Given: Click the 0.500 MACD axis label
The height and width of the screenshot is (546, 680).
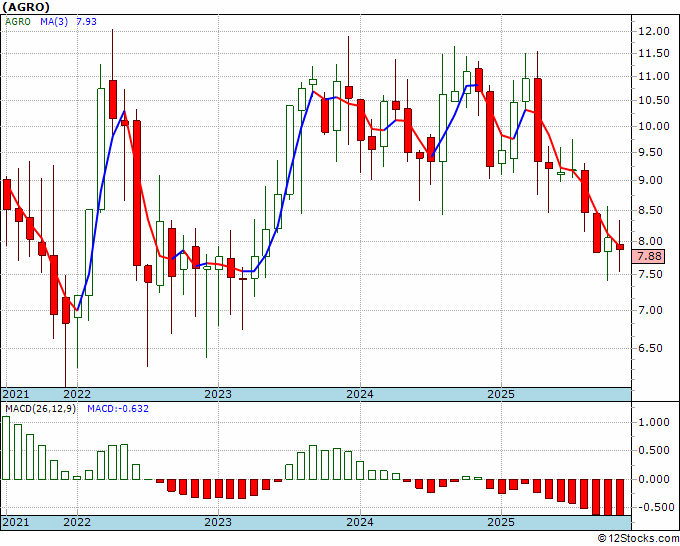Looking at the screenshot, I should tap(654, 451).
